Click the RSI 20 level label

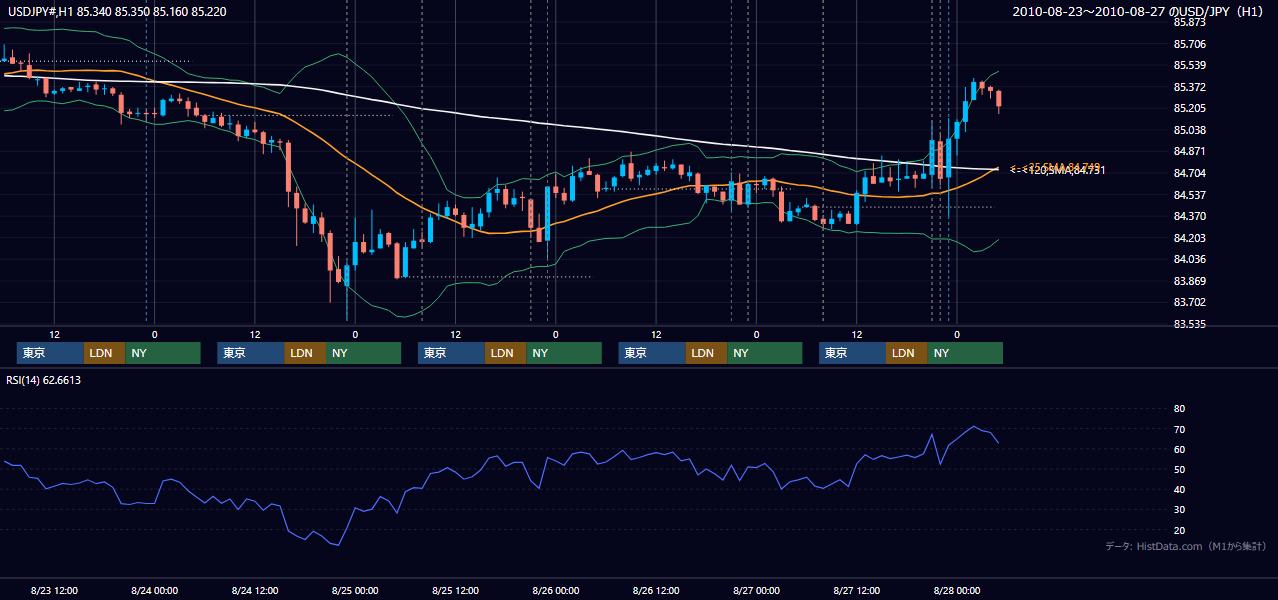(1179, 530)
